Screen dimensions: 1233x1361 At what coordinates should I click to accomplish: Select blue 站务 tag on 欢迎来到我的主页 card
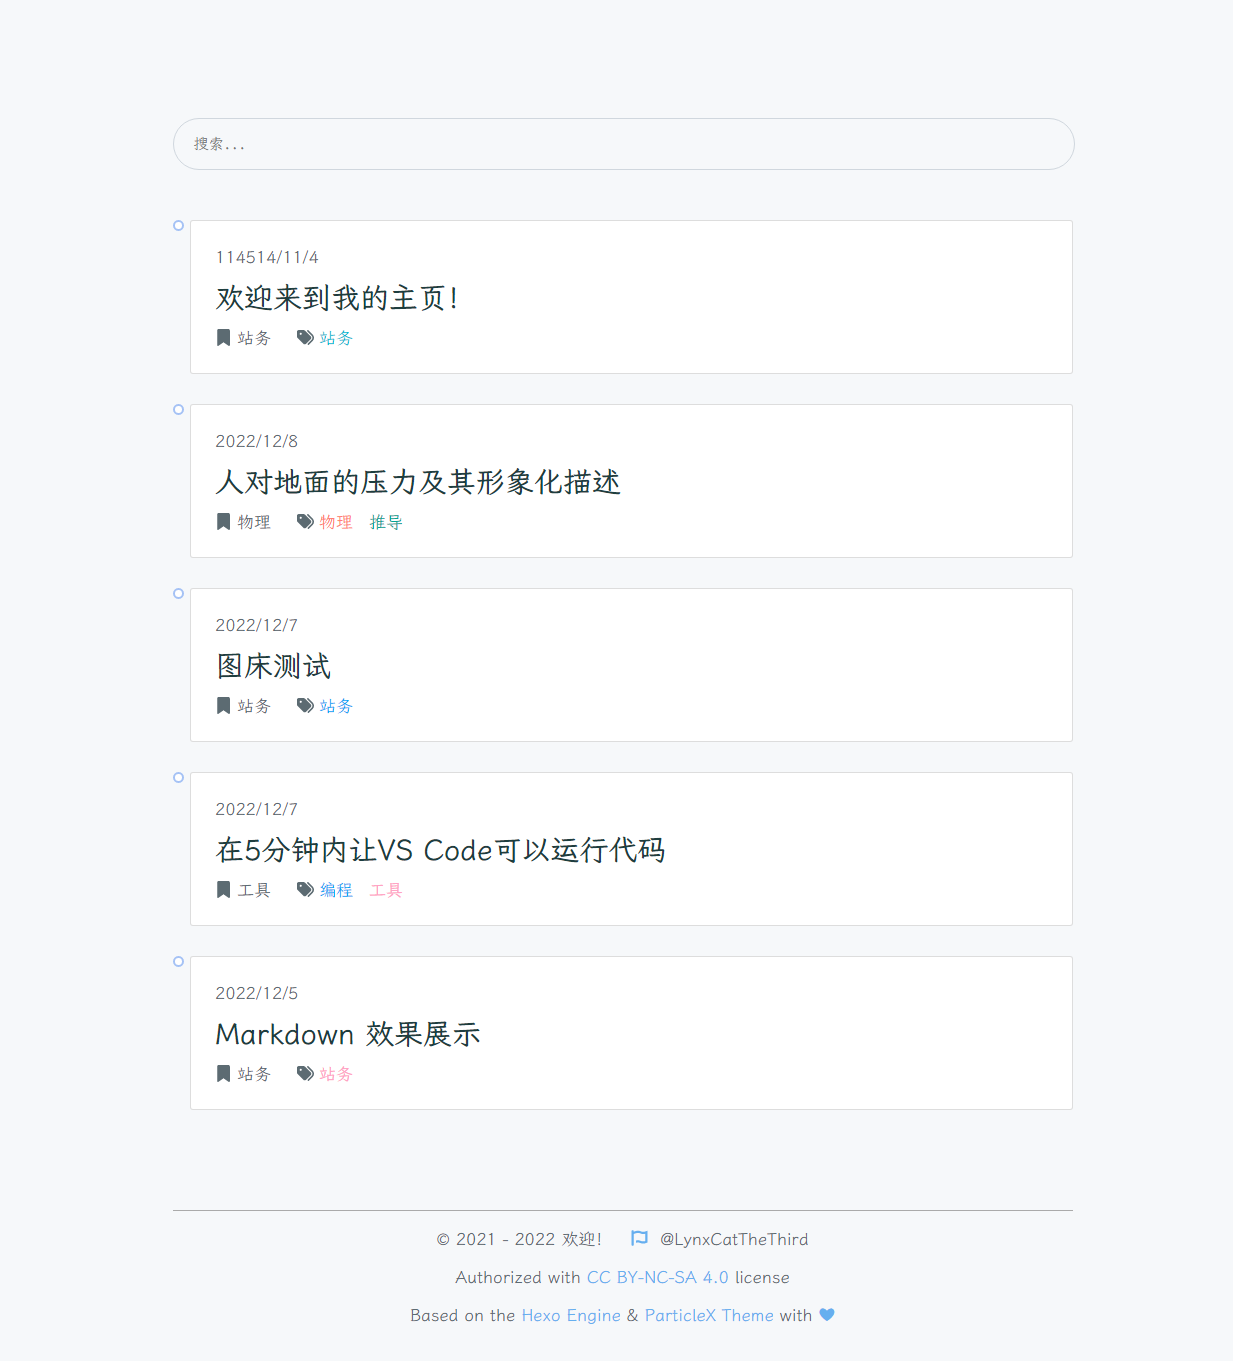336,338
